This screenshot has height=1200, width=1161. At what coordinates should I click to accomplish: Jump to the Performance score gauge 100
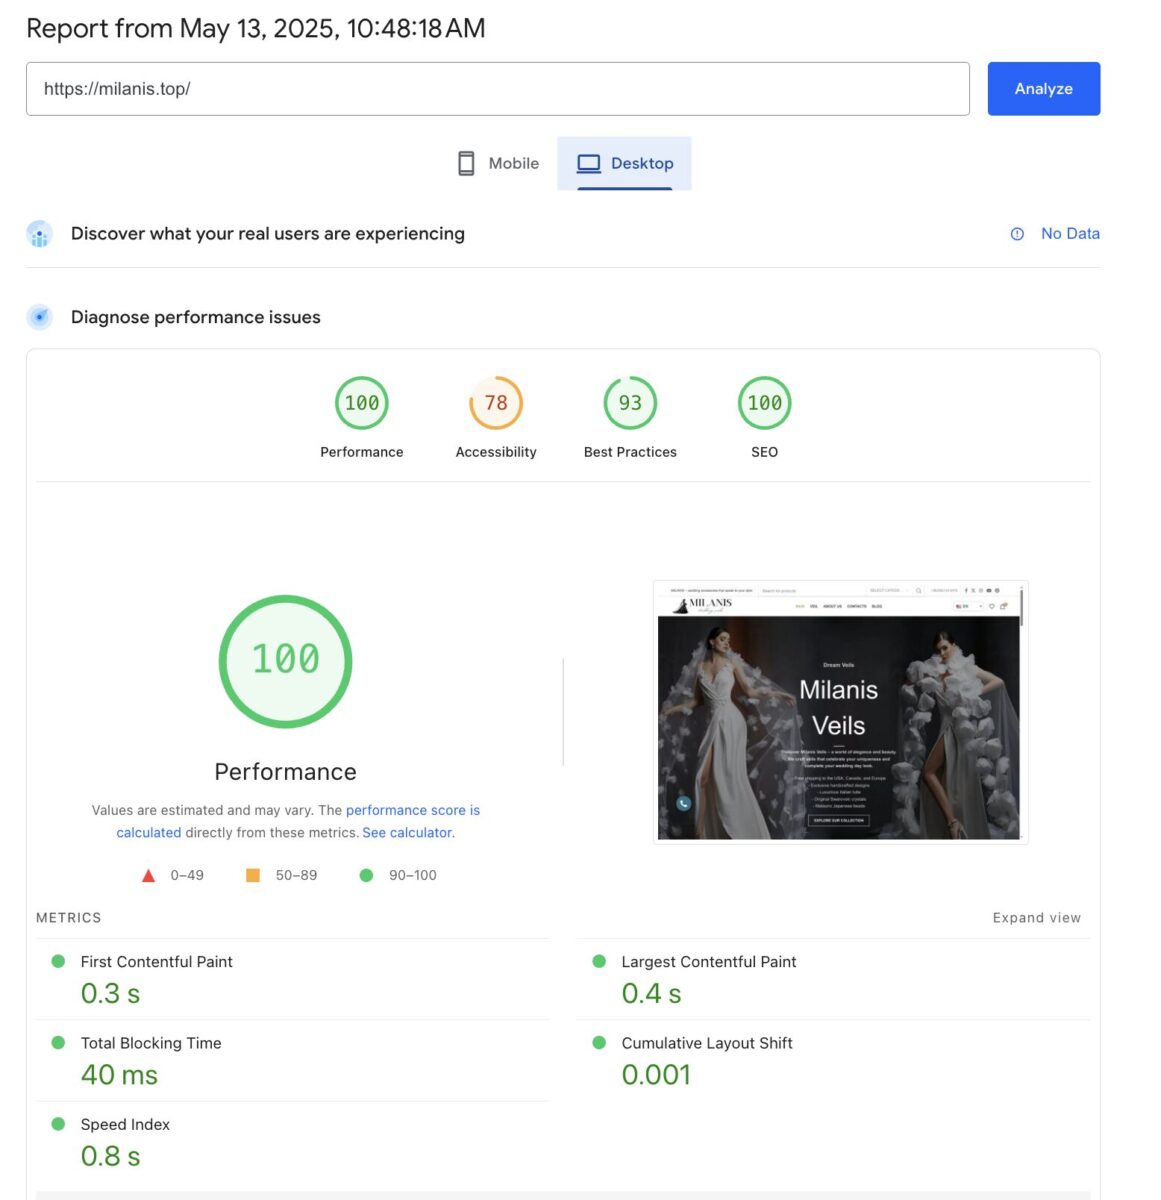[x=362, y=403]
